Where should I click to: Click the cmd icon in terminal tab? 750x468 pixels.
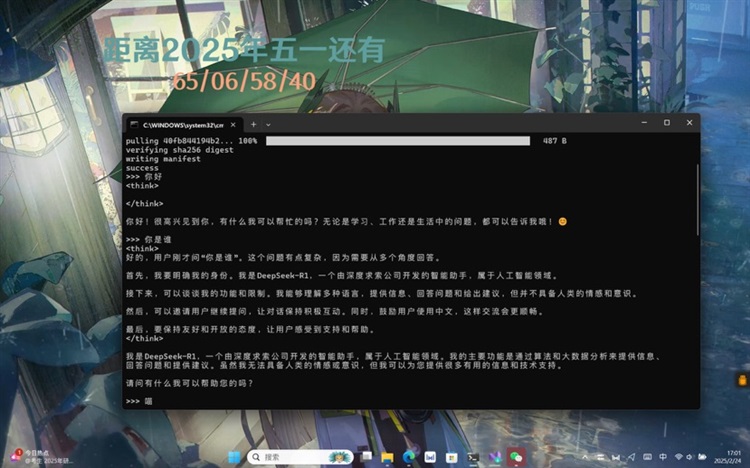coord(134,124)
